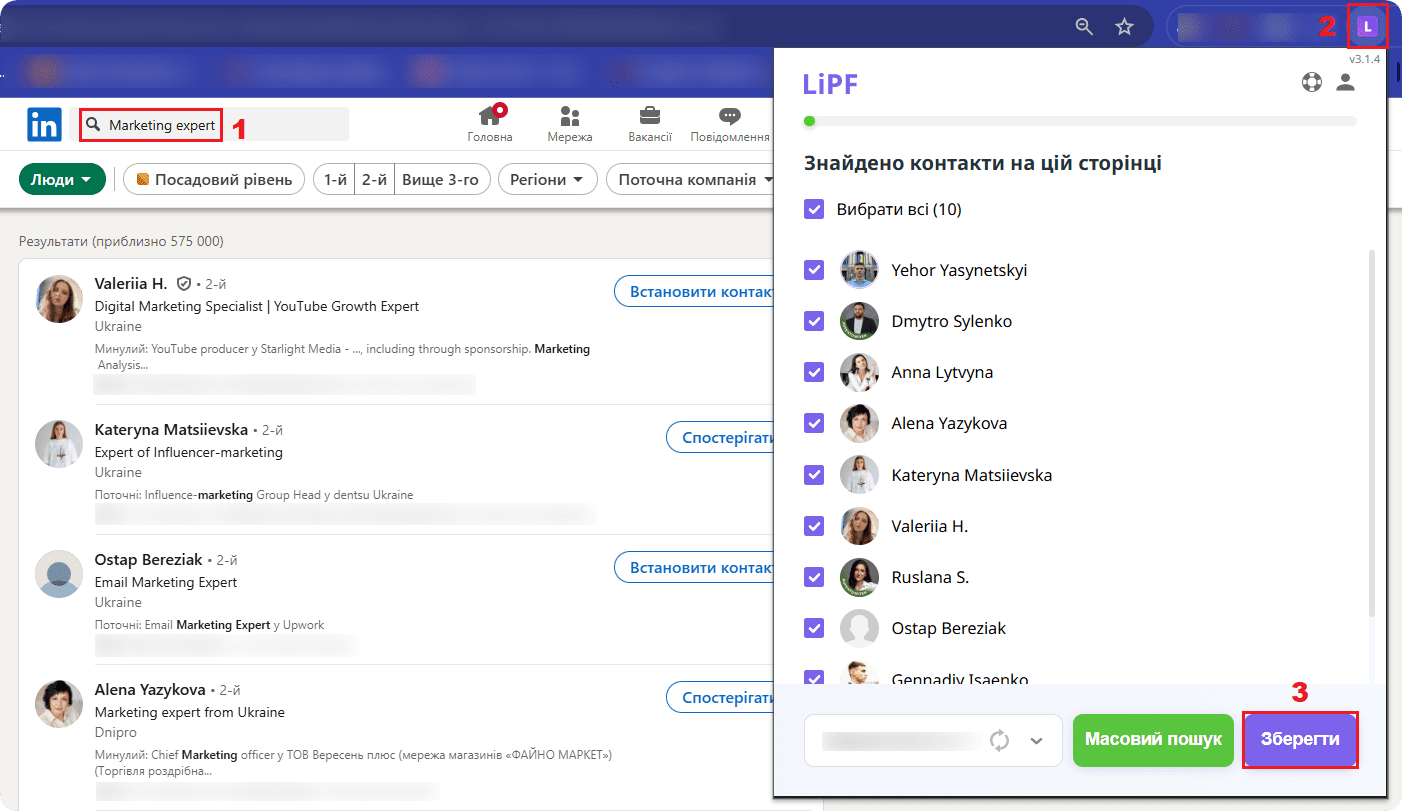Click the LiPF extension icon in browser toolbar
The height and width of the screenshot is (811, 1402).
1366,27
